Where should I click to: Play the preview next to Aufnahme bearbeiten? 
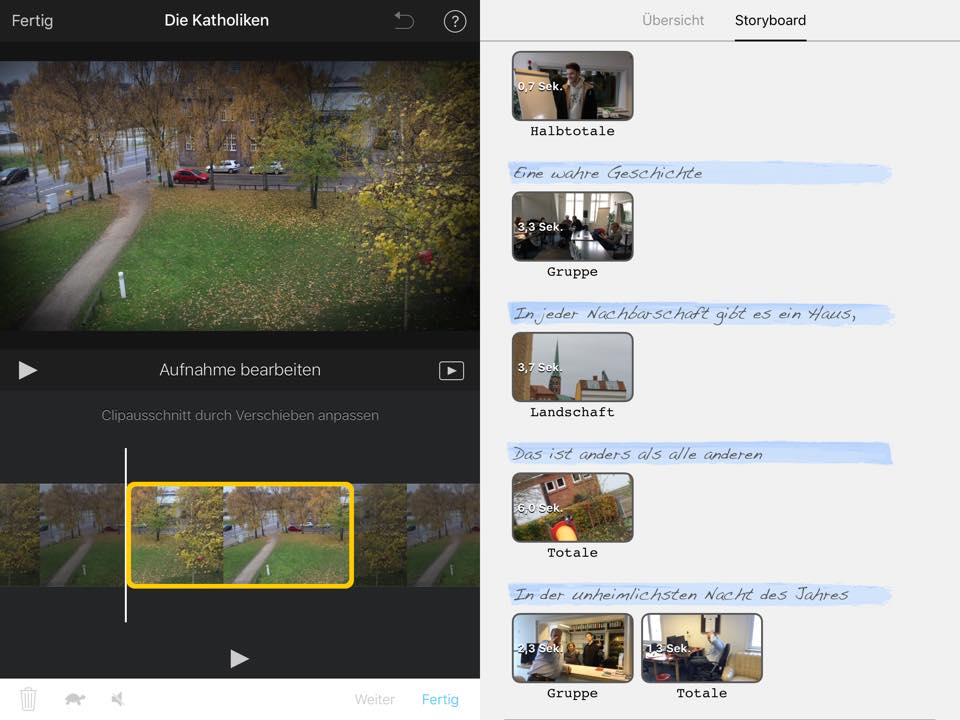click(x=28, y=370)
